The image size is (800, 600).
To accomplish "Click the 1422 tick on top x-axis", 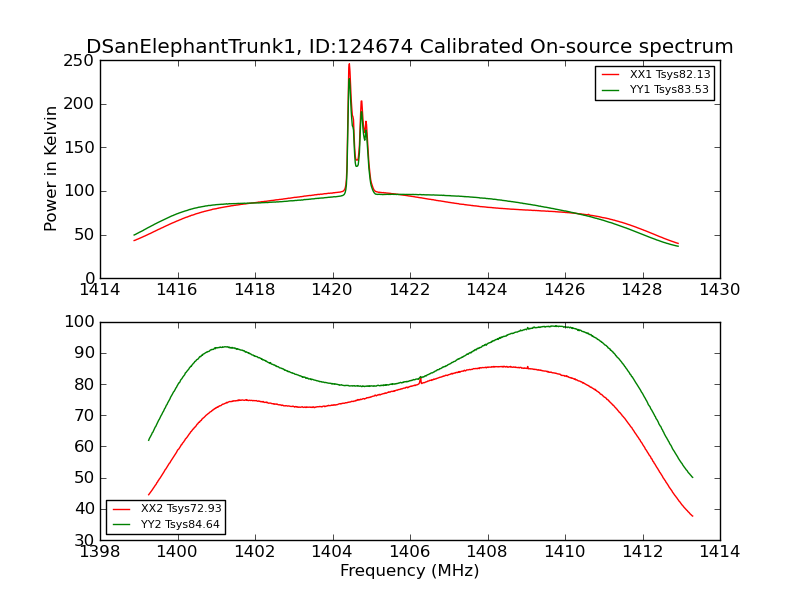I will [x=410, y=290].
